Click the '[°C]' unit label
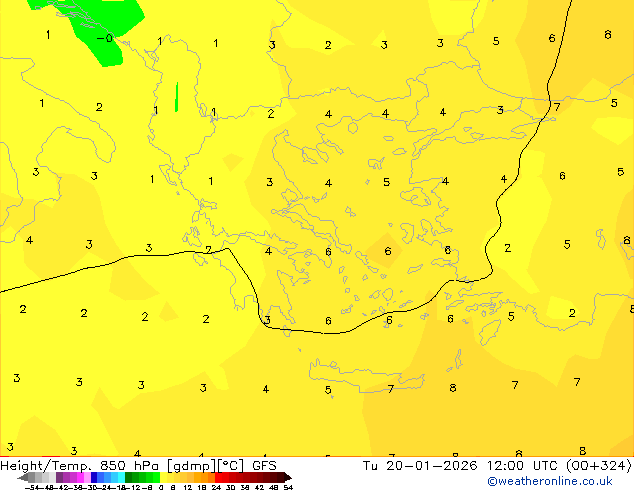Screen dimensions: 634x490 coord(231,466)
